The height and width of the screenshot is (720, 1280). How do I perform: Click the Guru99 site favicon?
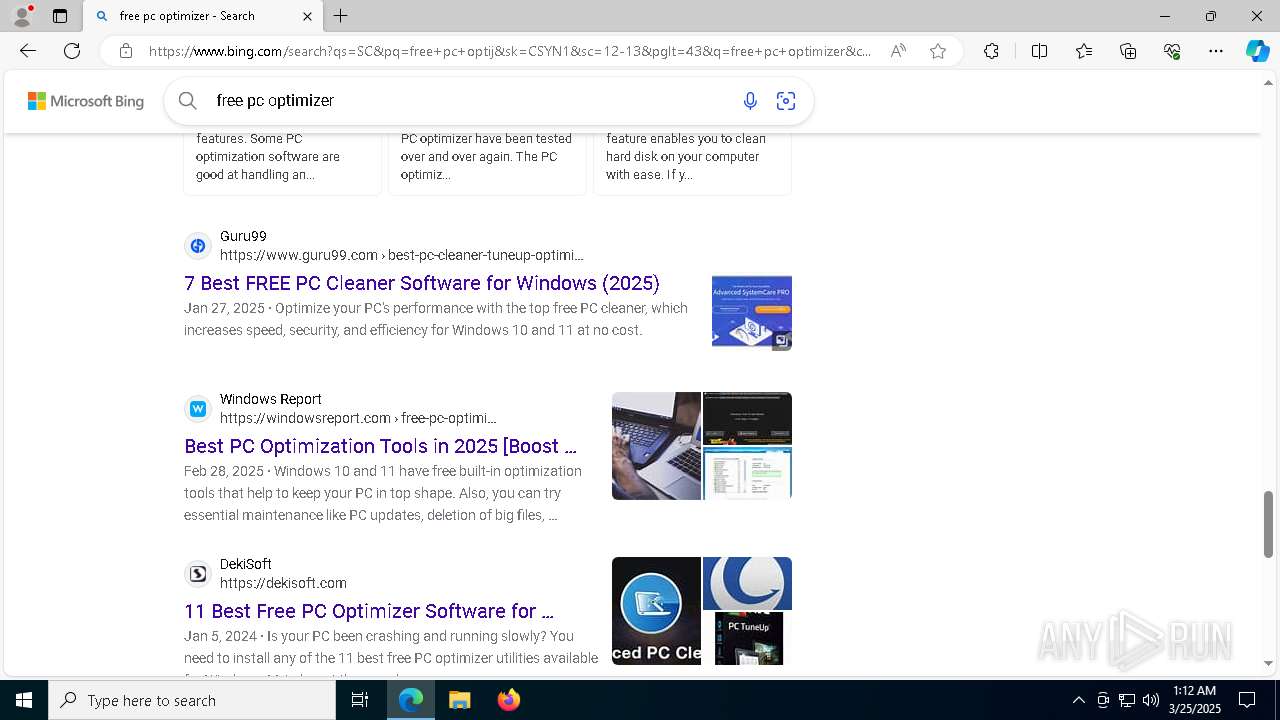[x=198, y=246]
